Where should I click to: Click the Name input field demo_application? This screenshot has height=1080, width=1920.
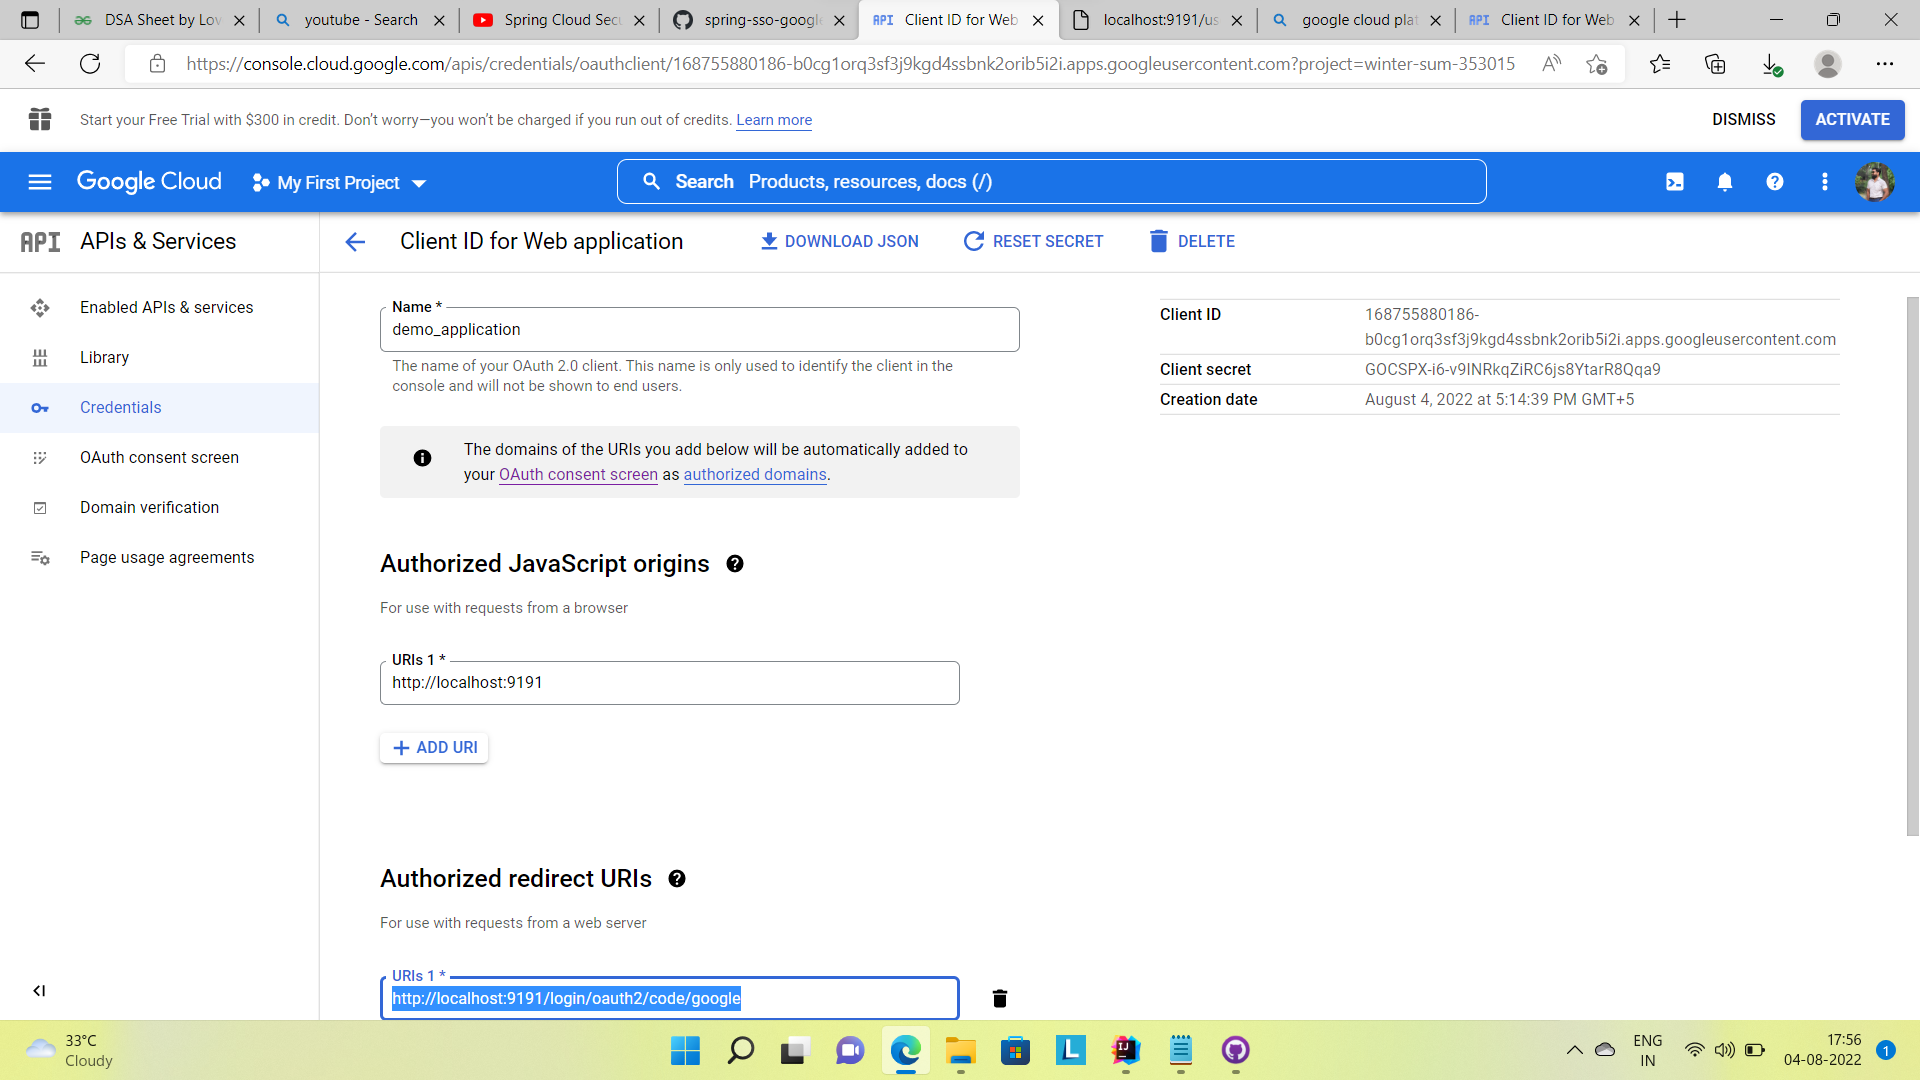(700, 330)
